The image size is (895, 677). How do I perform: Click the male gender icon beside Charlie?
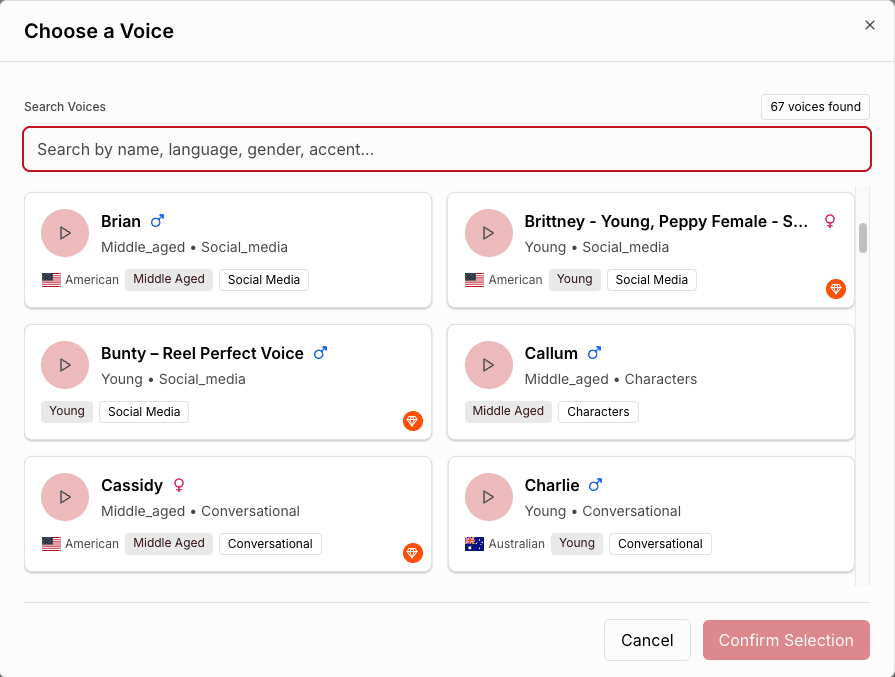coord(596,485)
